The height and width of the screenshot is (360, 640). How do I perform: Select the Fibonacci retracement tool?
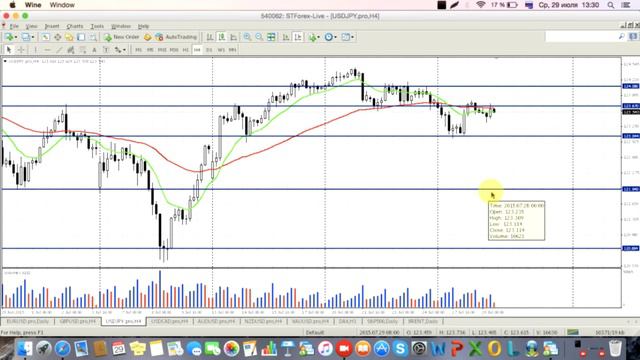82,50
